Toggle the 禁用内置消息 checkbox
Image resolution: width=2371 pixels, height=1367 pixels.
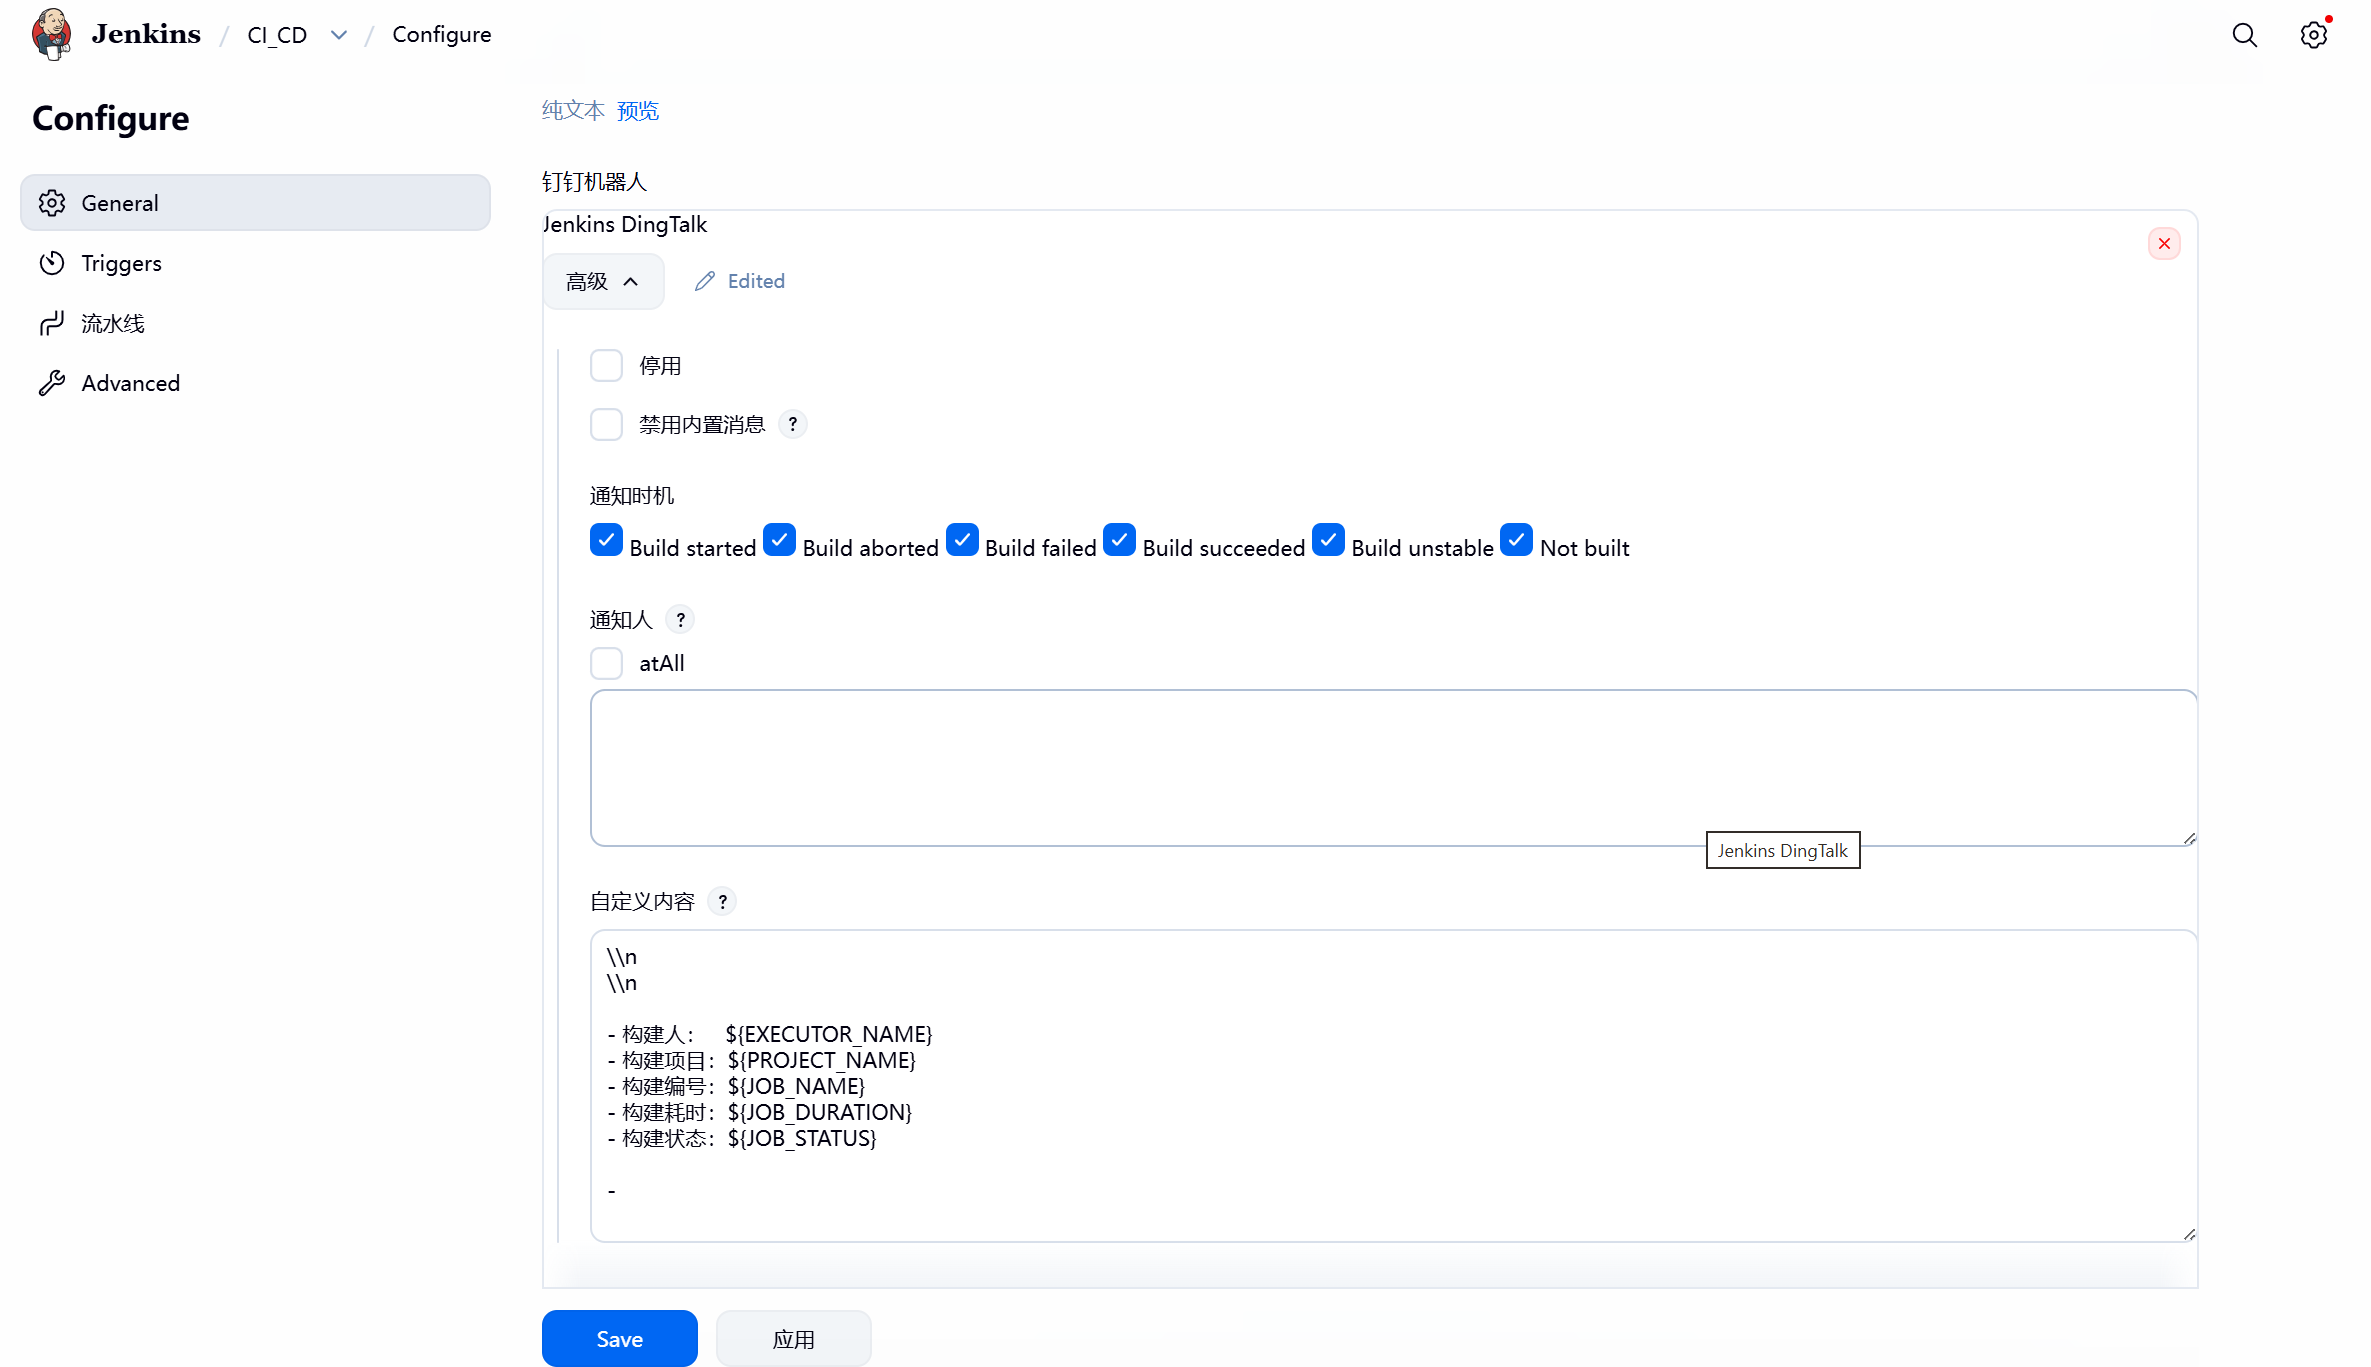coord(606,424)
